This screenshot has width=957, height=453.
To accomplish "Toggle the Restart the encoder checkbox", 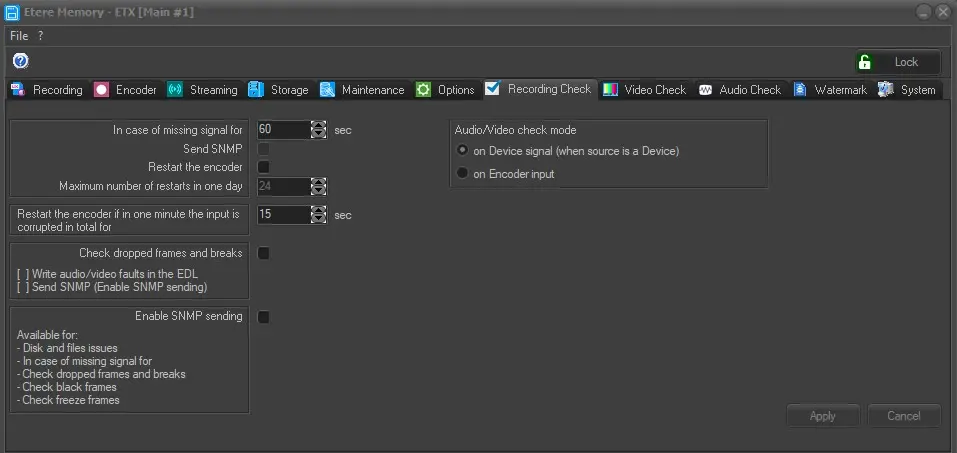I will point(264,166).
